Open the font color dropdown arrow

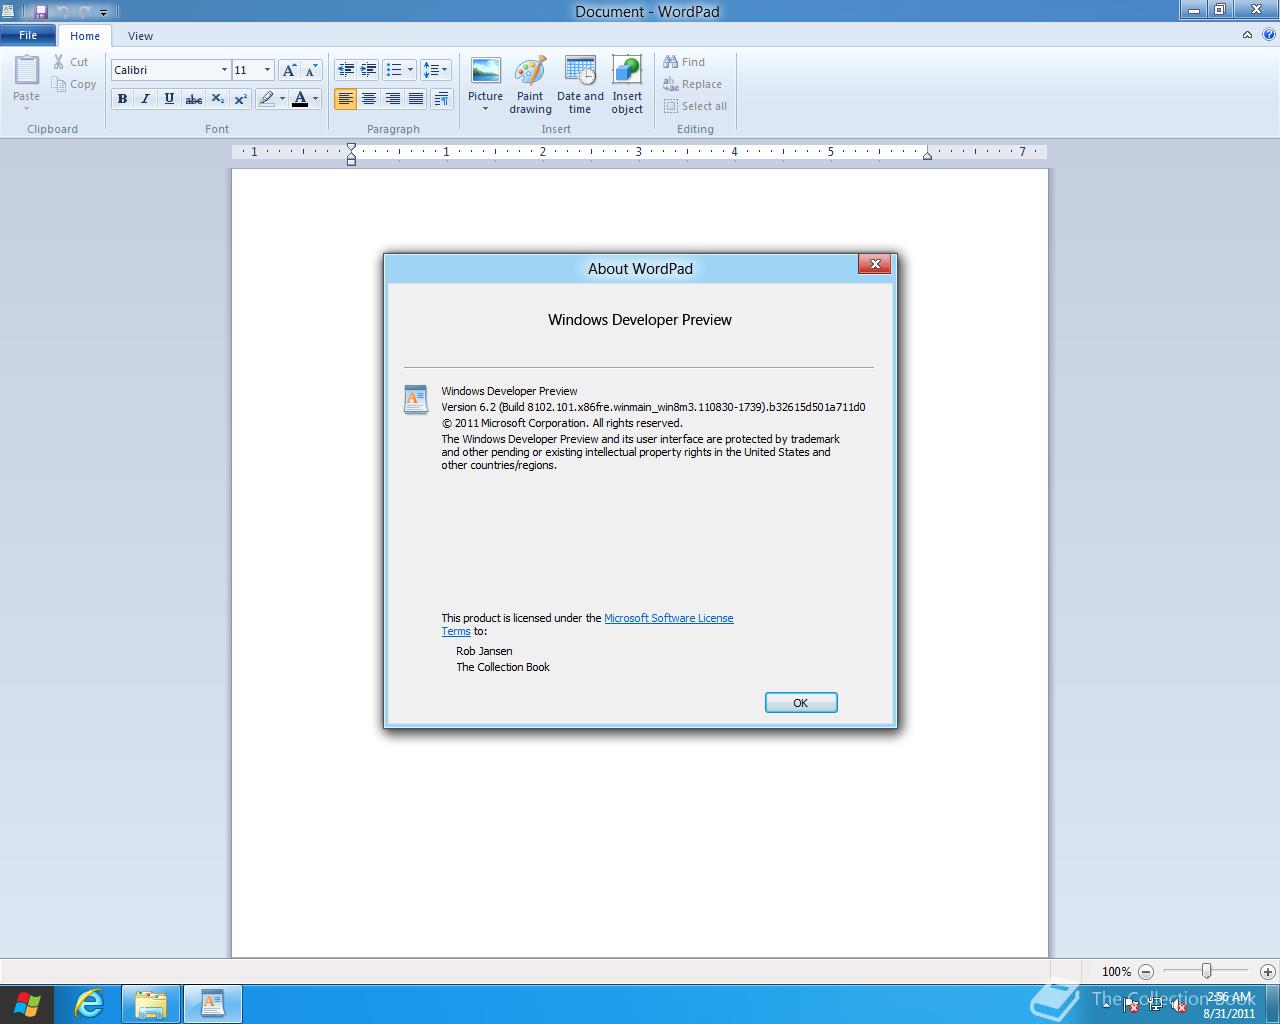pyautogui.click(x=315, y=99)
